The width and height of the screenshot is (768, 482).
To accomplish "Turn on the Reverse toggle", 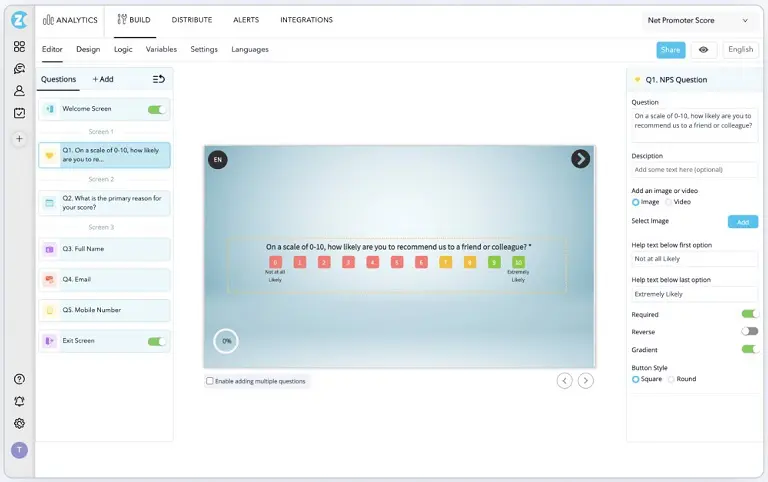I will coord(749,331).
